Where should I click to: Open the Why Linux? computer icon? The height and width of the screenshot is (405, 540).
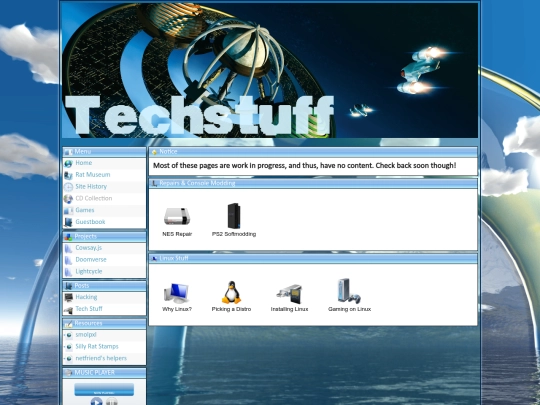[x=176, y=293]
